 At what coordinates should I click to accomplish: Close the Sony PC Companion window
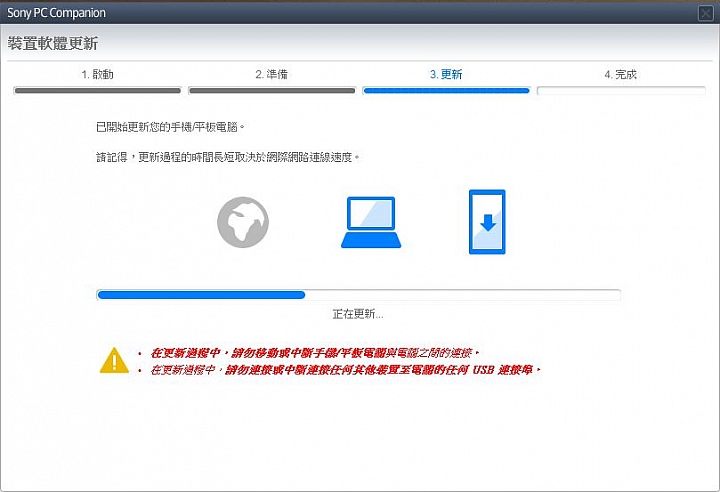pos(706,13)
